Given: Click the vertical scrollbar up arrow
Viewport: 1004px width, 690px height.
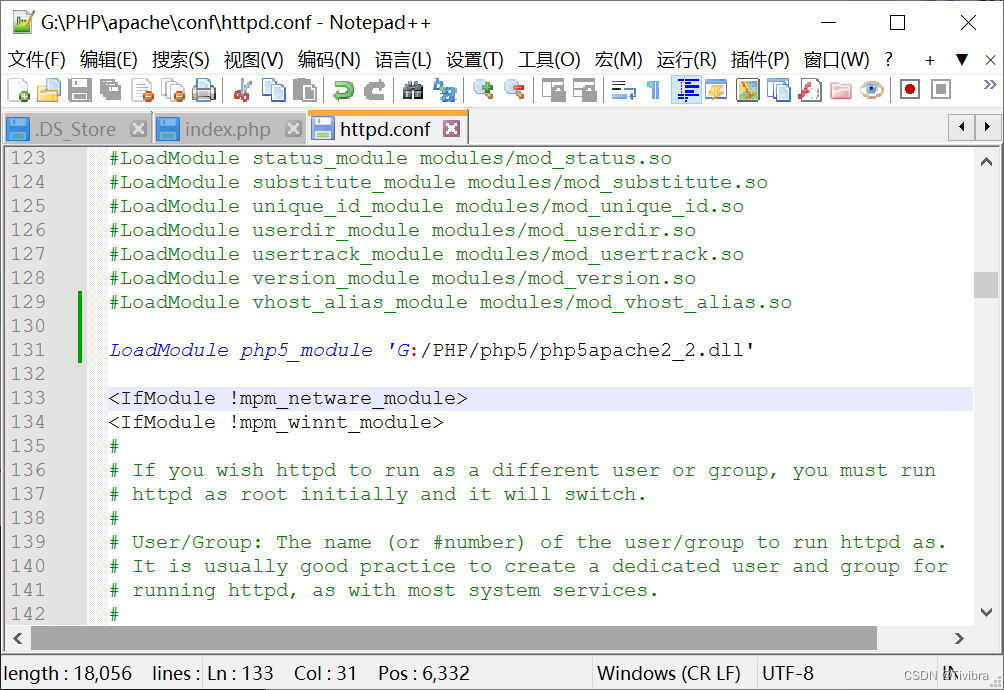Looking at the screenshot, I should pos(986,163).
